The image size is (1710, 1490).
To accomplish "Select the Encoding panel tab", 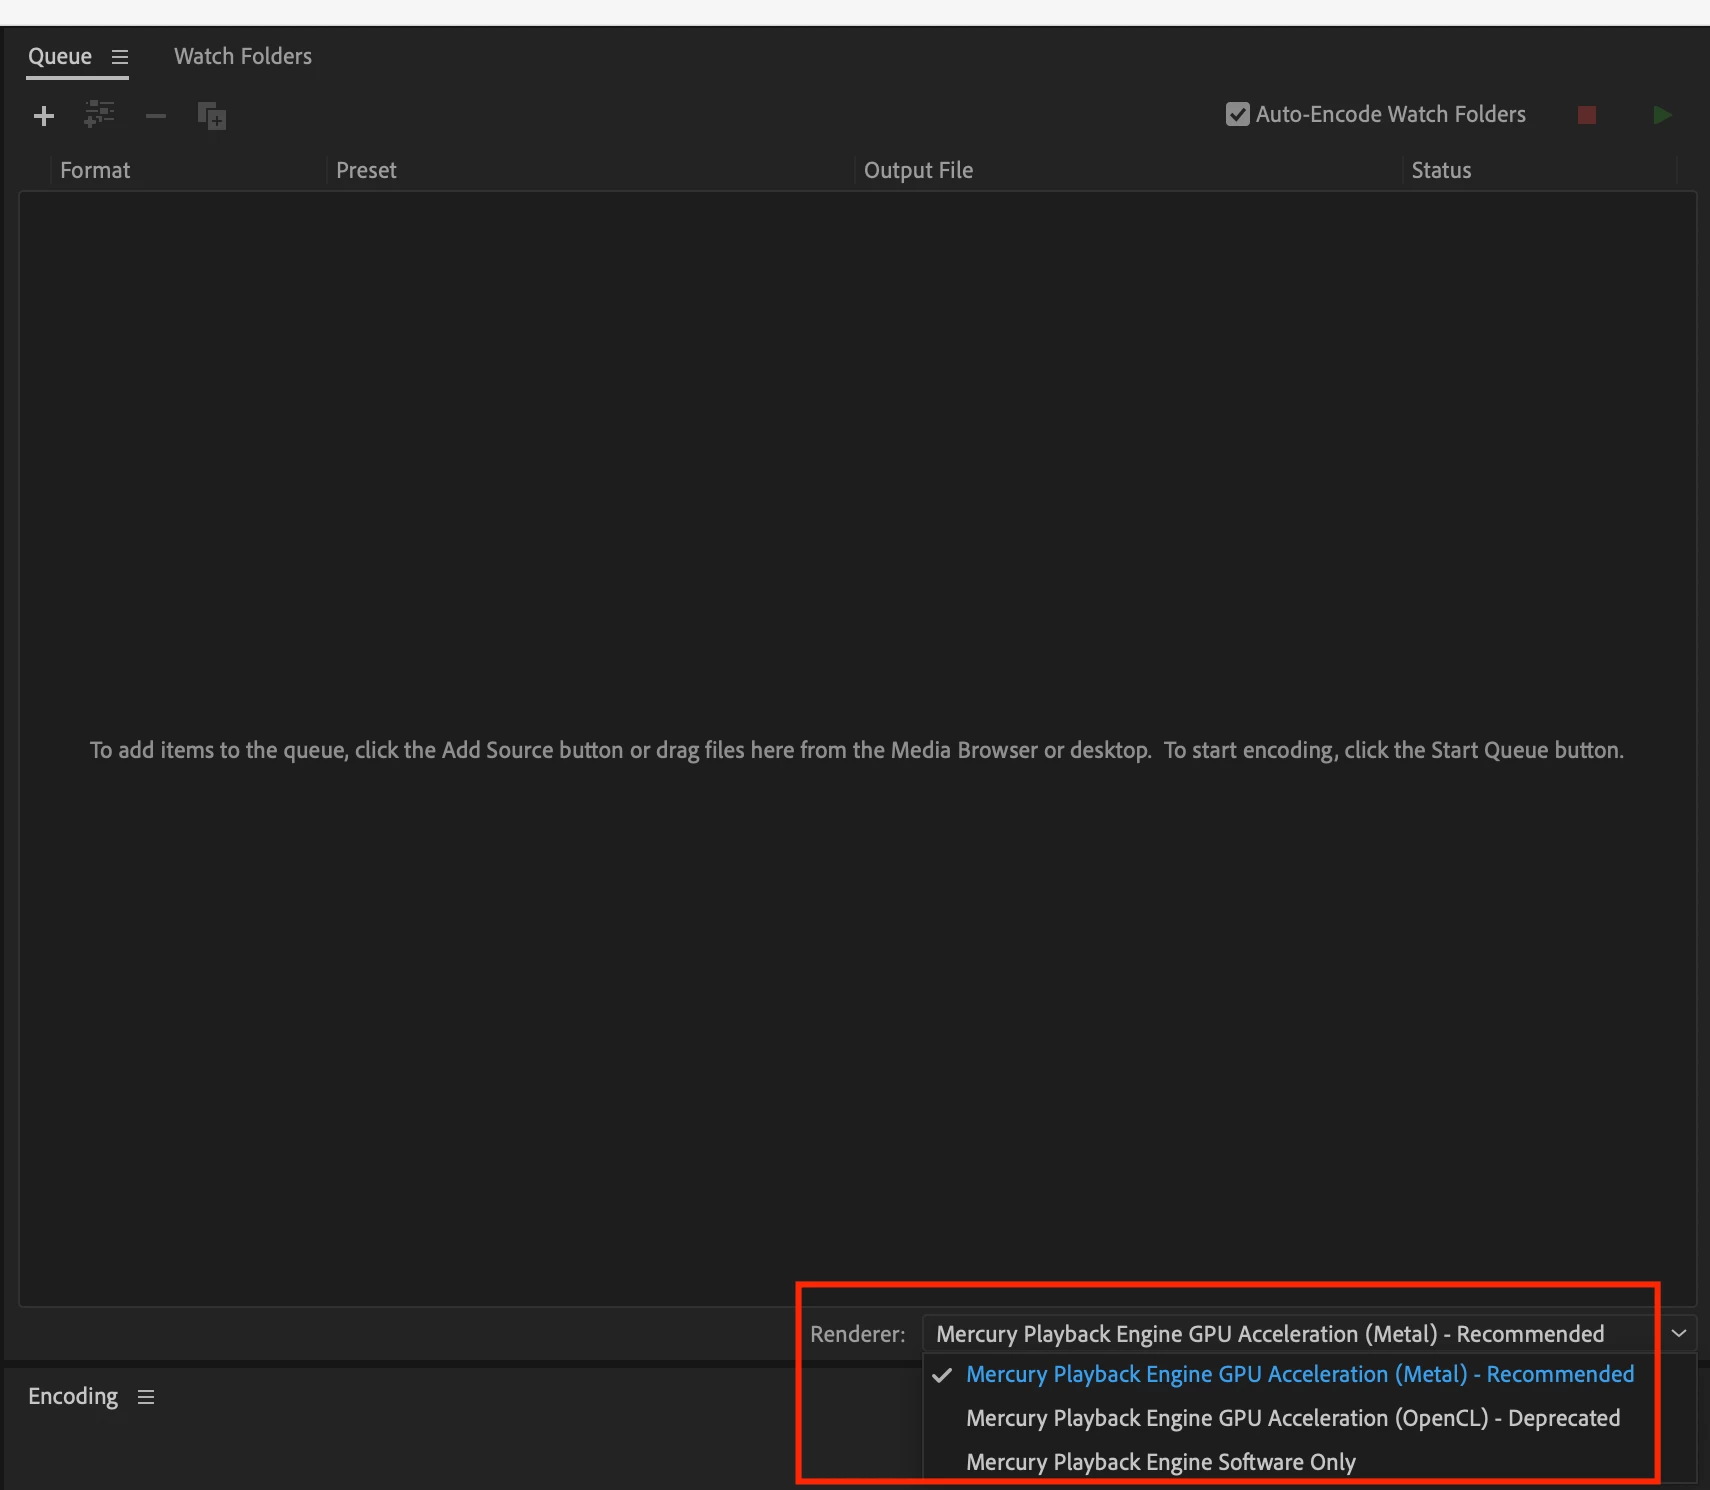I will pos(73,1396).
